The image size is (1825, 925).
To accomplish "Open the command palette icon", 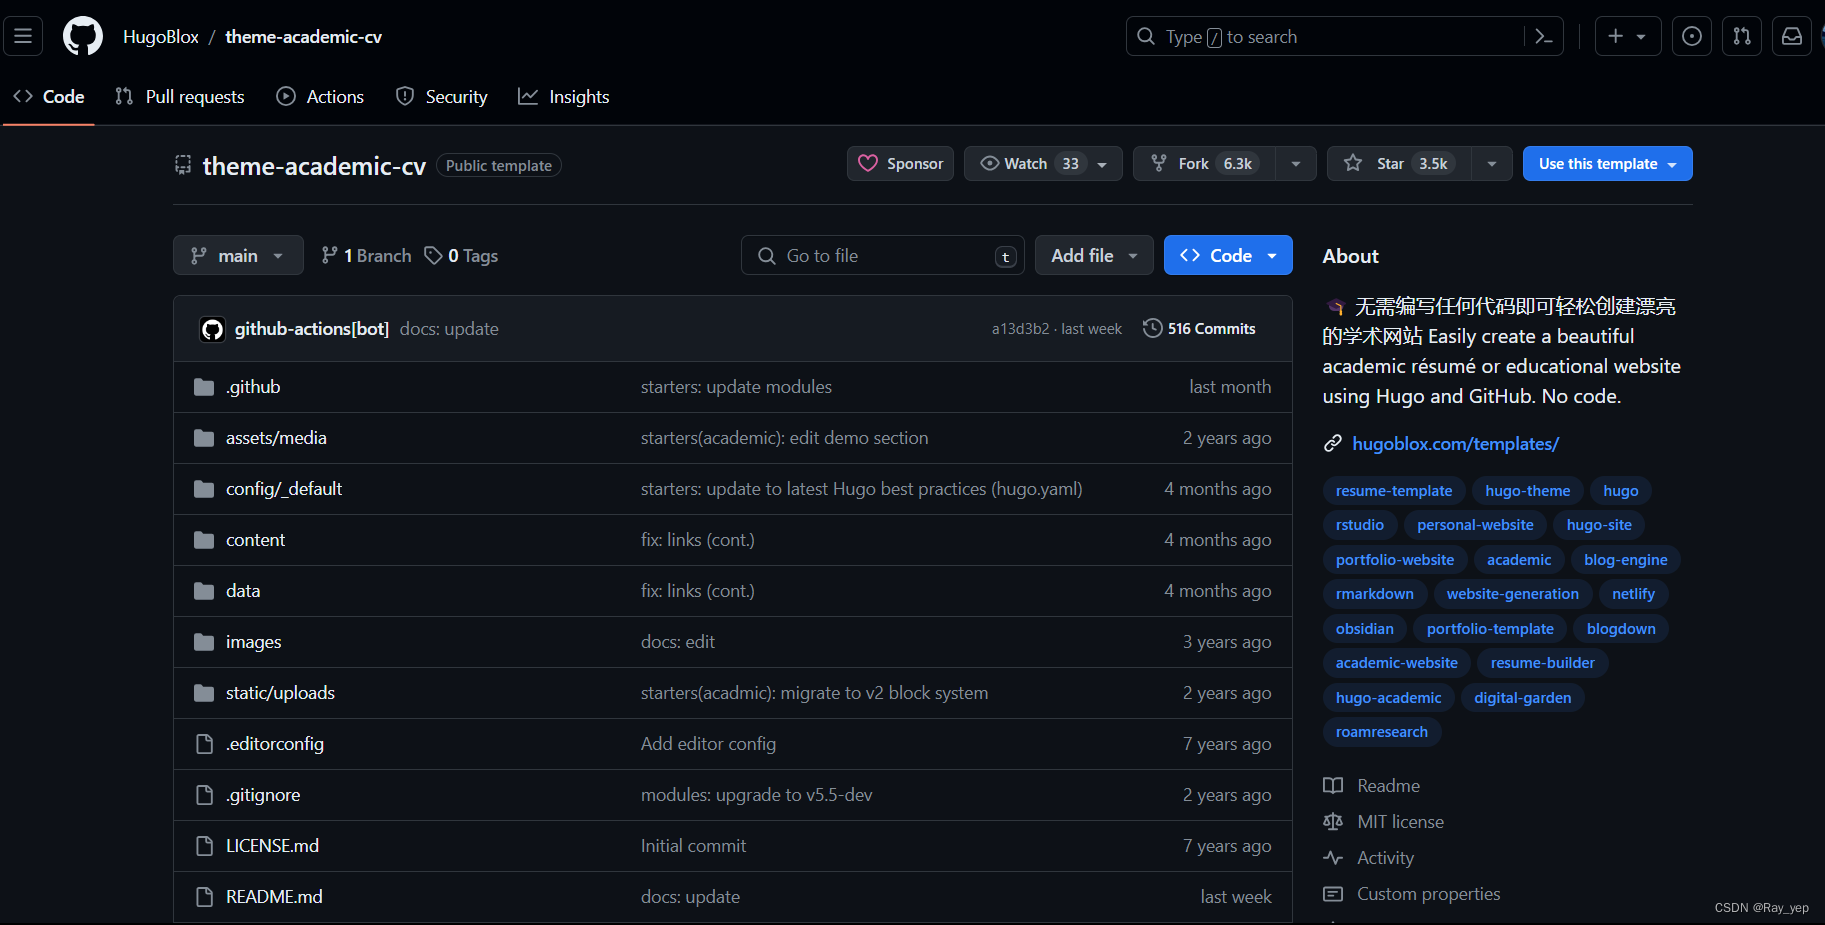I will [x=1543, y=37].
